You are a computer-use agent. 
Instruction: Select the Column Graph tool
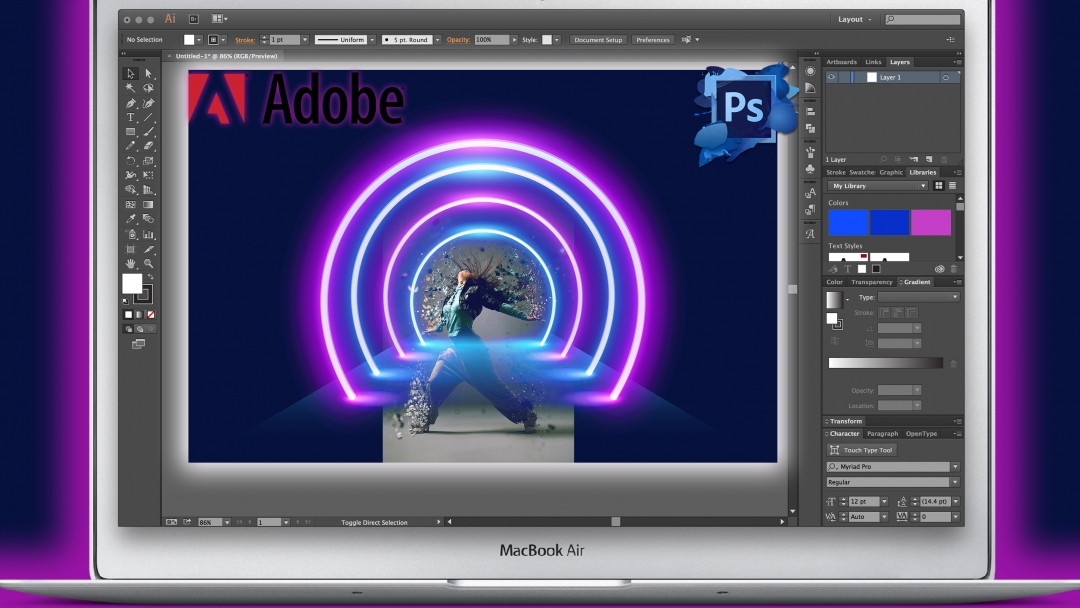(x=148, y=234)
